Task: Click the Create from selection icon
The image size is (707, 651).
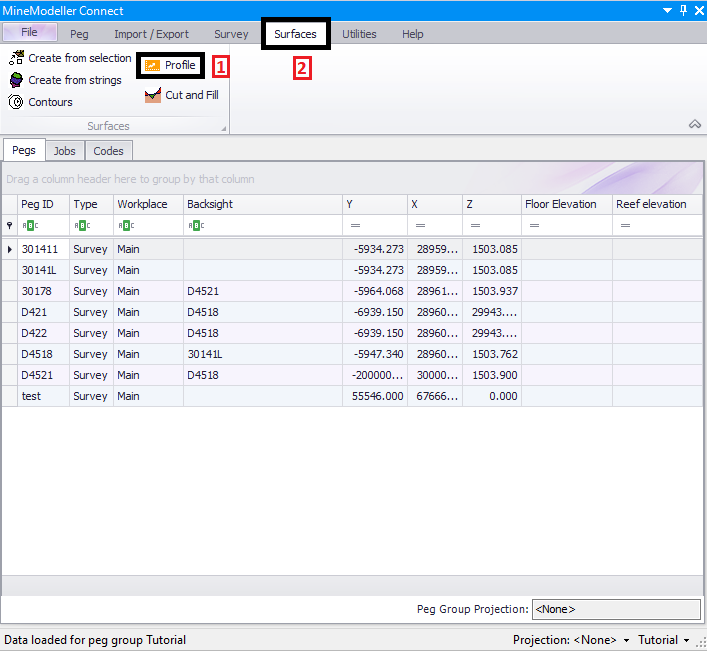Action: 16,59
